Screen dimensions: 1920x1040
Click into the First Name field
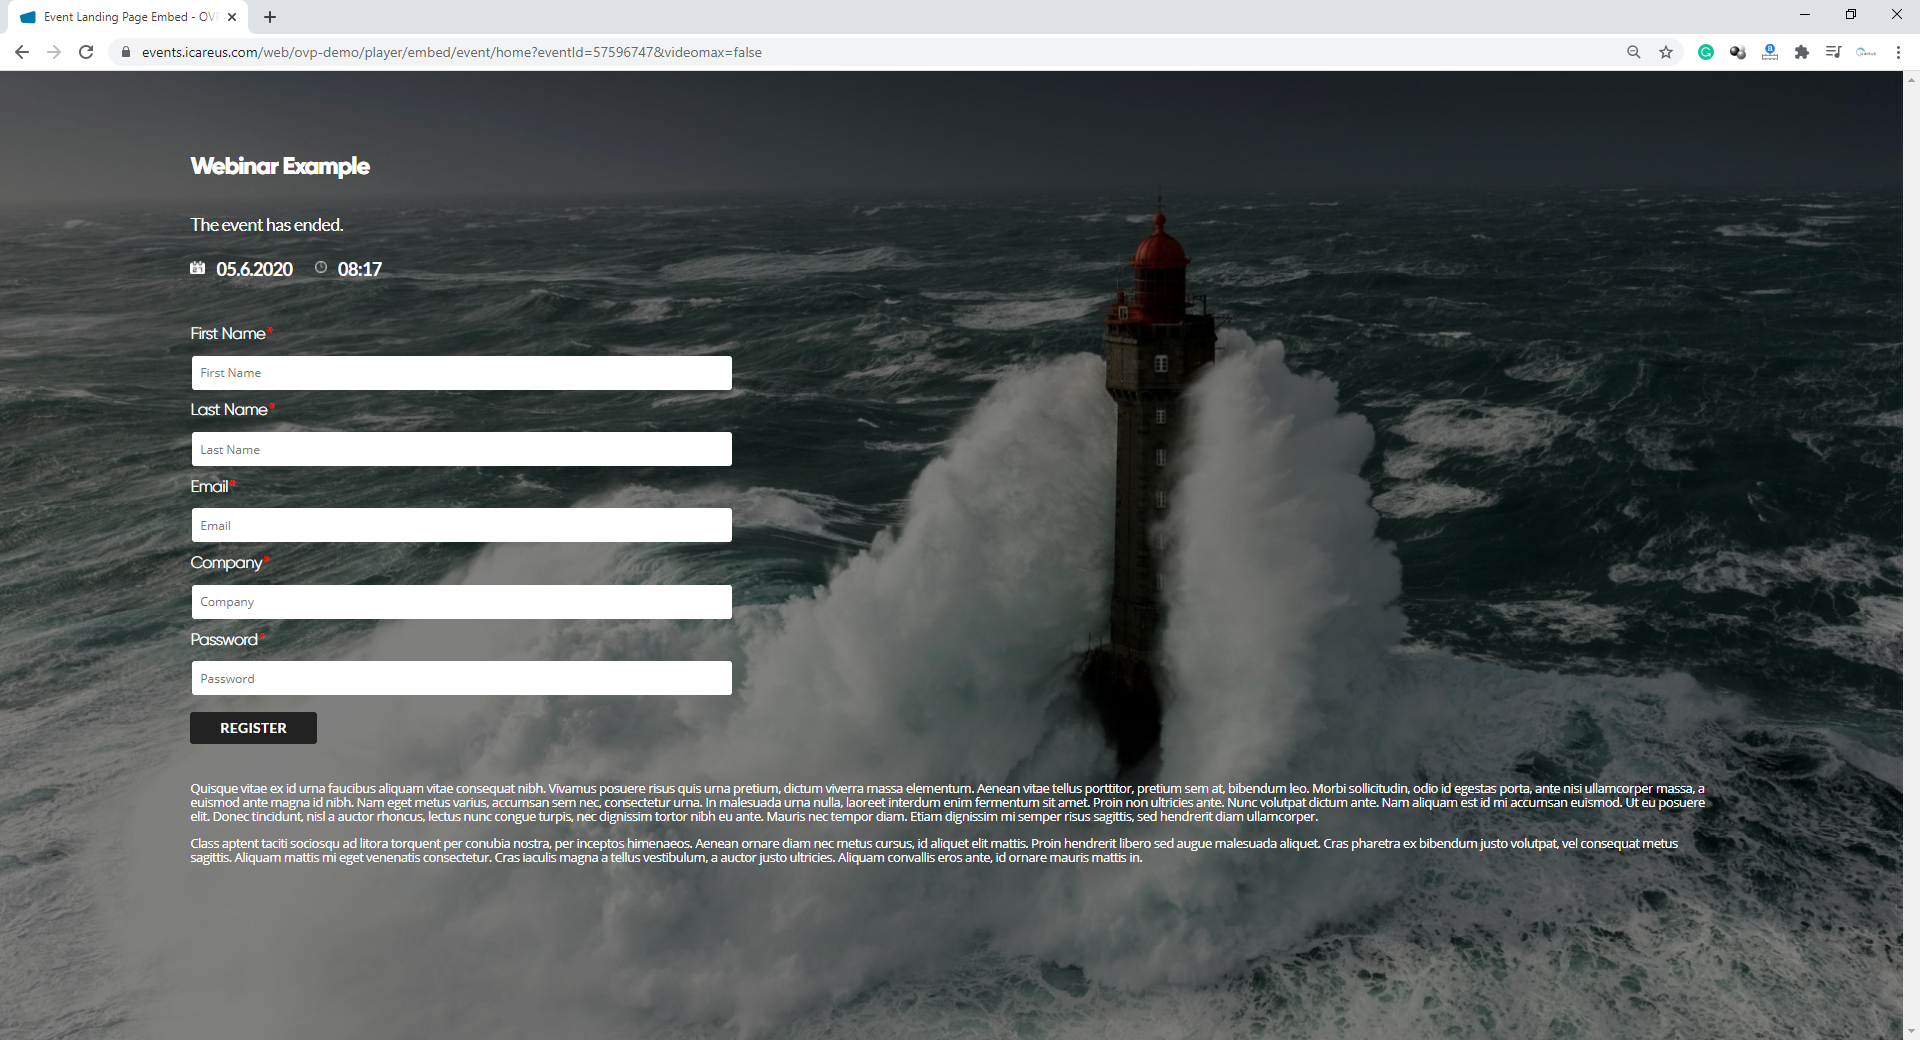462,373
